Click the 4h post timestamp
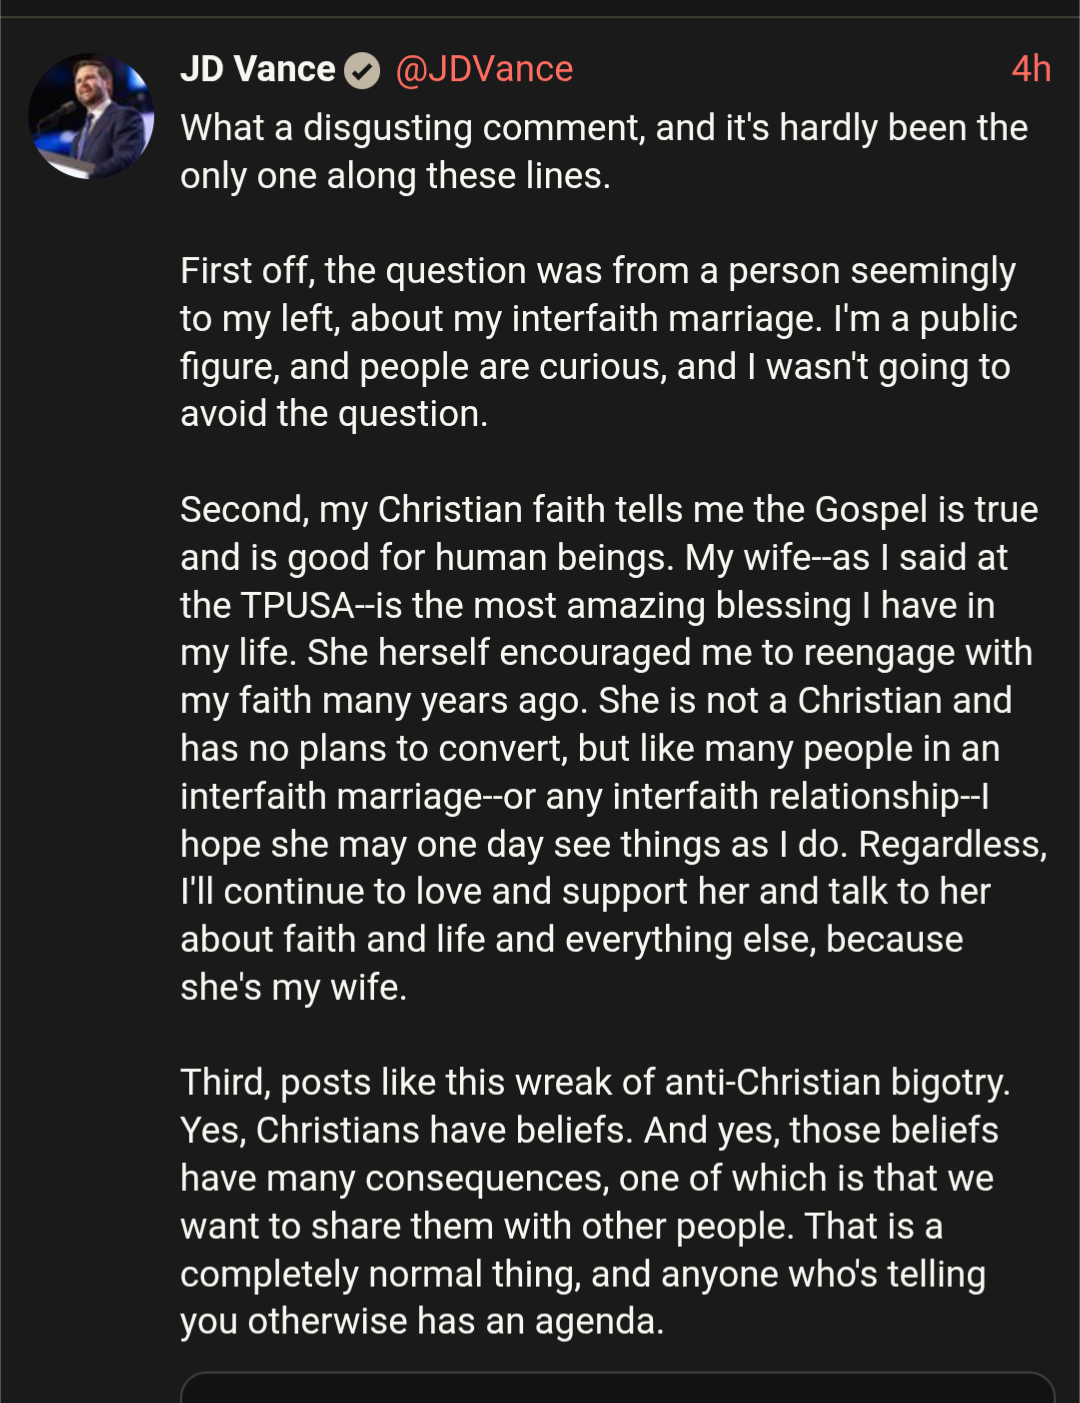Screen dimensions: 1080x1403 [1030, 69]
